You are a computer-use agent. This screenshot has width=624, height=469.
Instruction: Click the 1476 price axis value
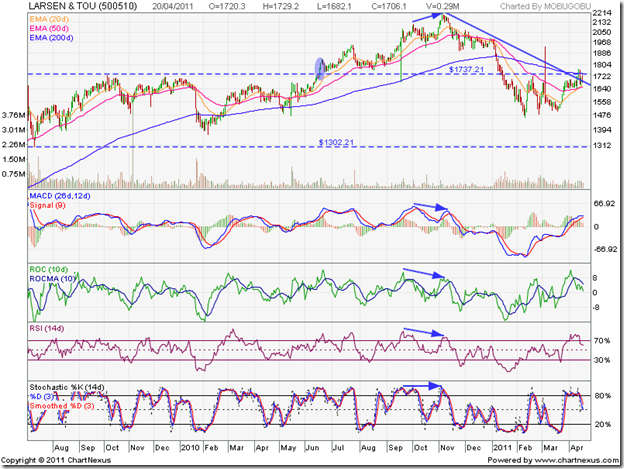pyautogui.click(x=602, y=115)
